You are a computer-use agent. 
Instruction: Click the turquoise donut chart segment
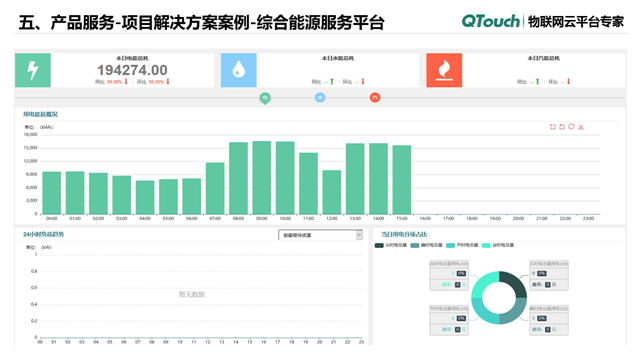[483, 313]
